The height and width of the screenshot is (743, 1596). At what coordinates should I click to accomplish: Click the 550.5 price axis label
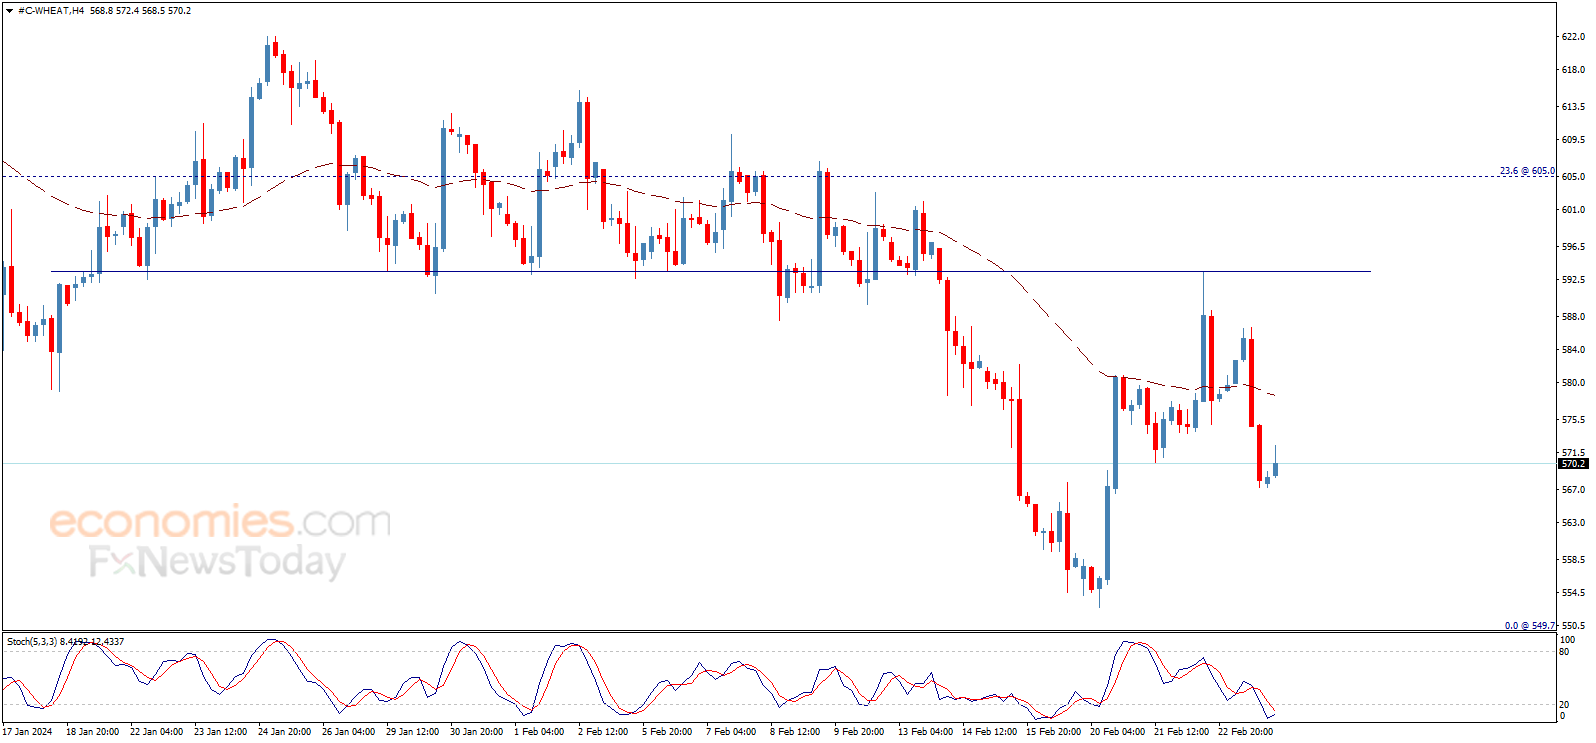coord(1573,626)
